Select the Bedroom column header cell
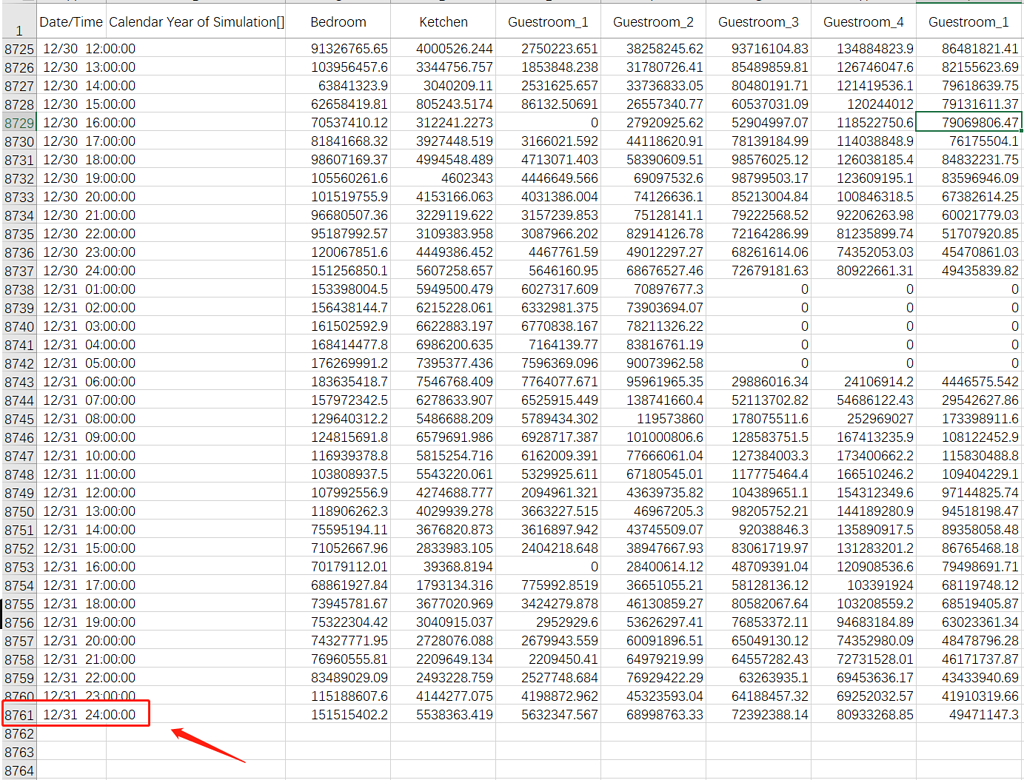 click(338, 22)
